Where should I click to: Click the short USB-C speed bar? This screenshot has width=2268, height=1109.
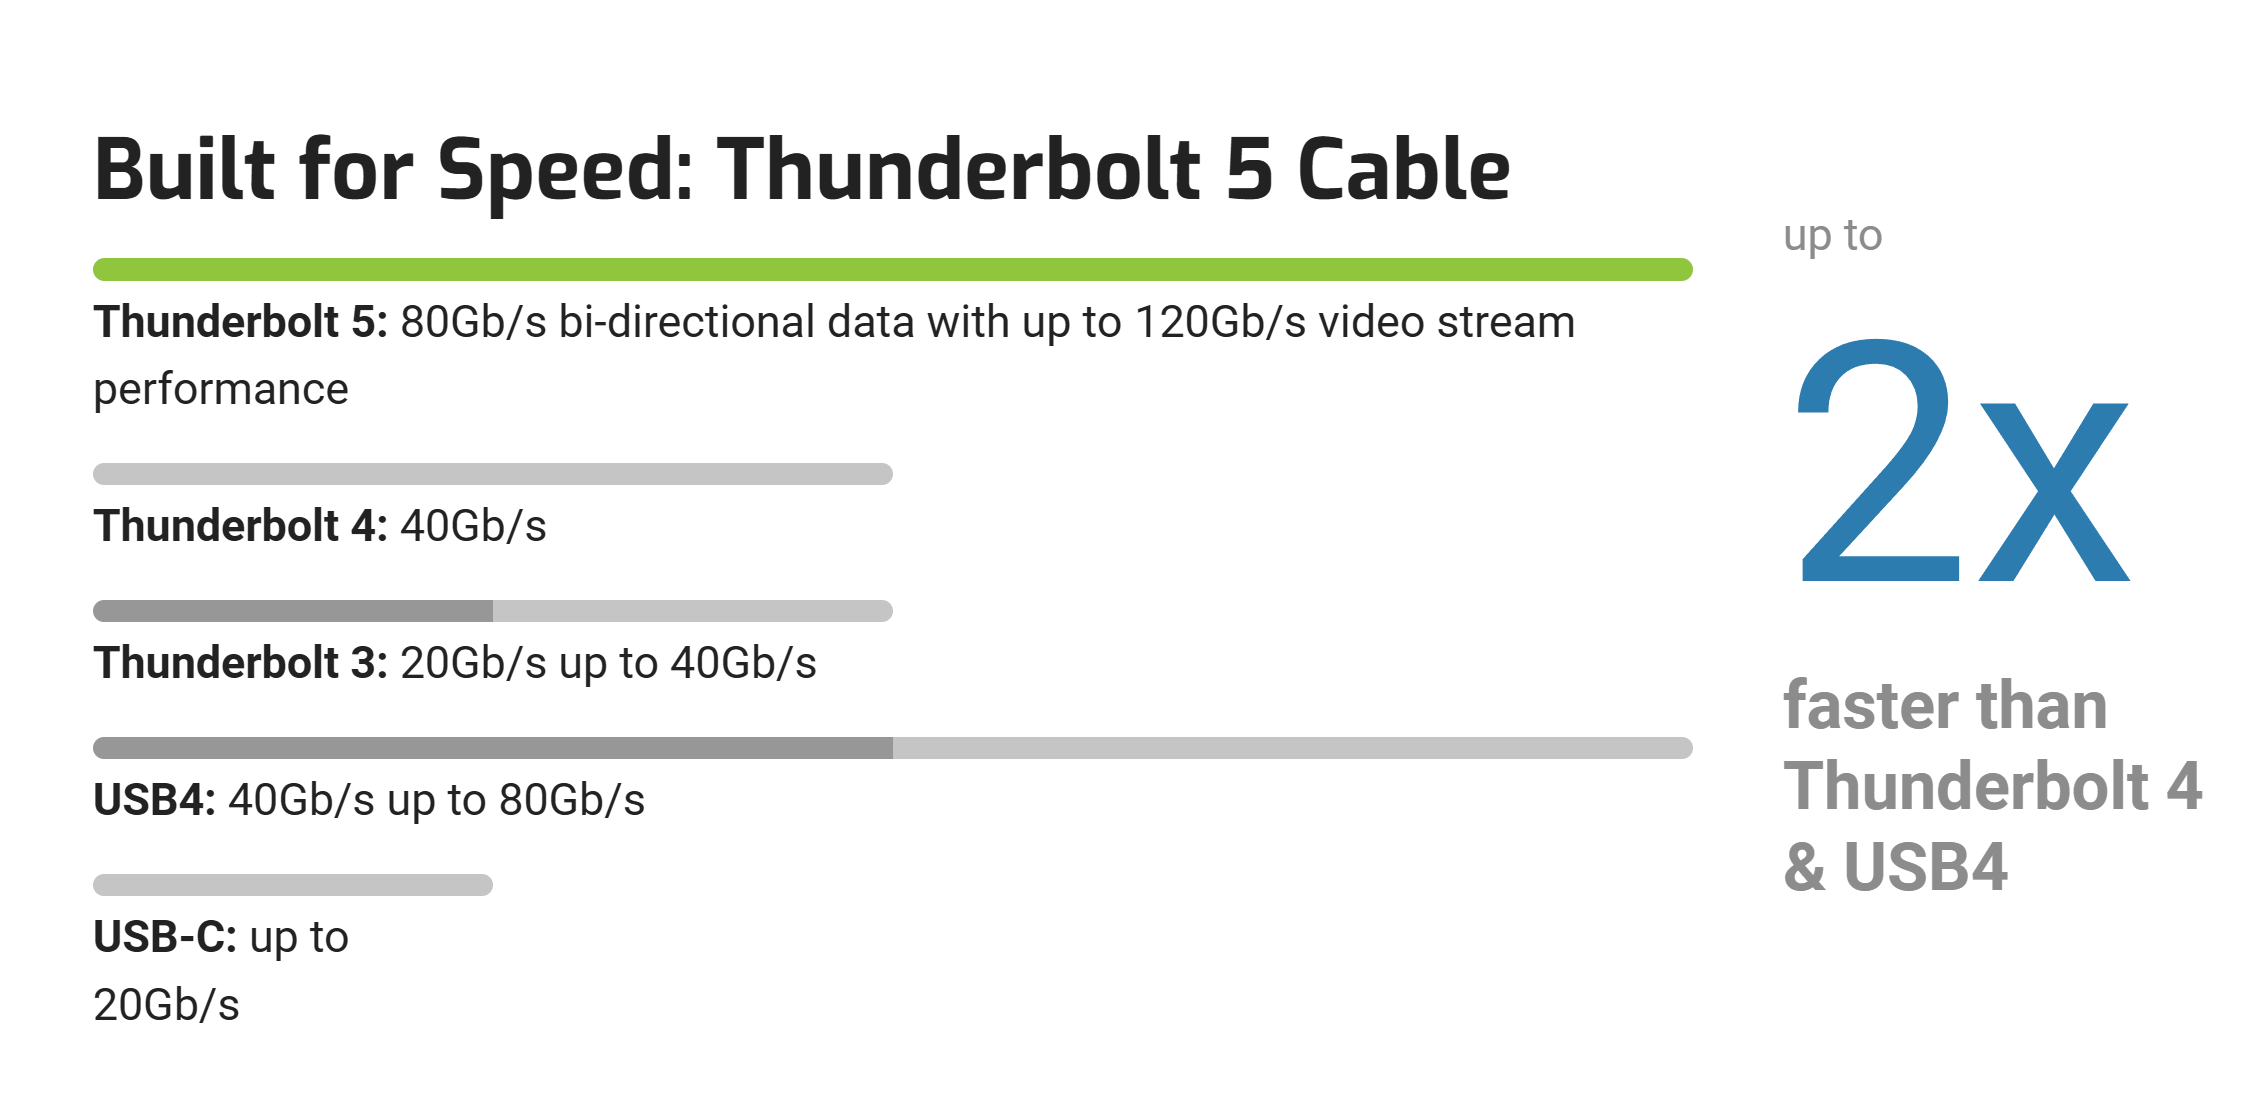[293, 885]
